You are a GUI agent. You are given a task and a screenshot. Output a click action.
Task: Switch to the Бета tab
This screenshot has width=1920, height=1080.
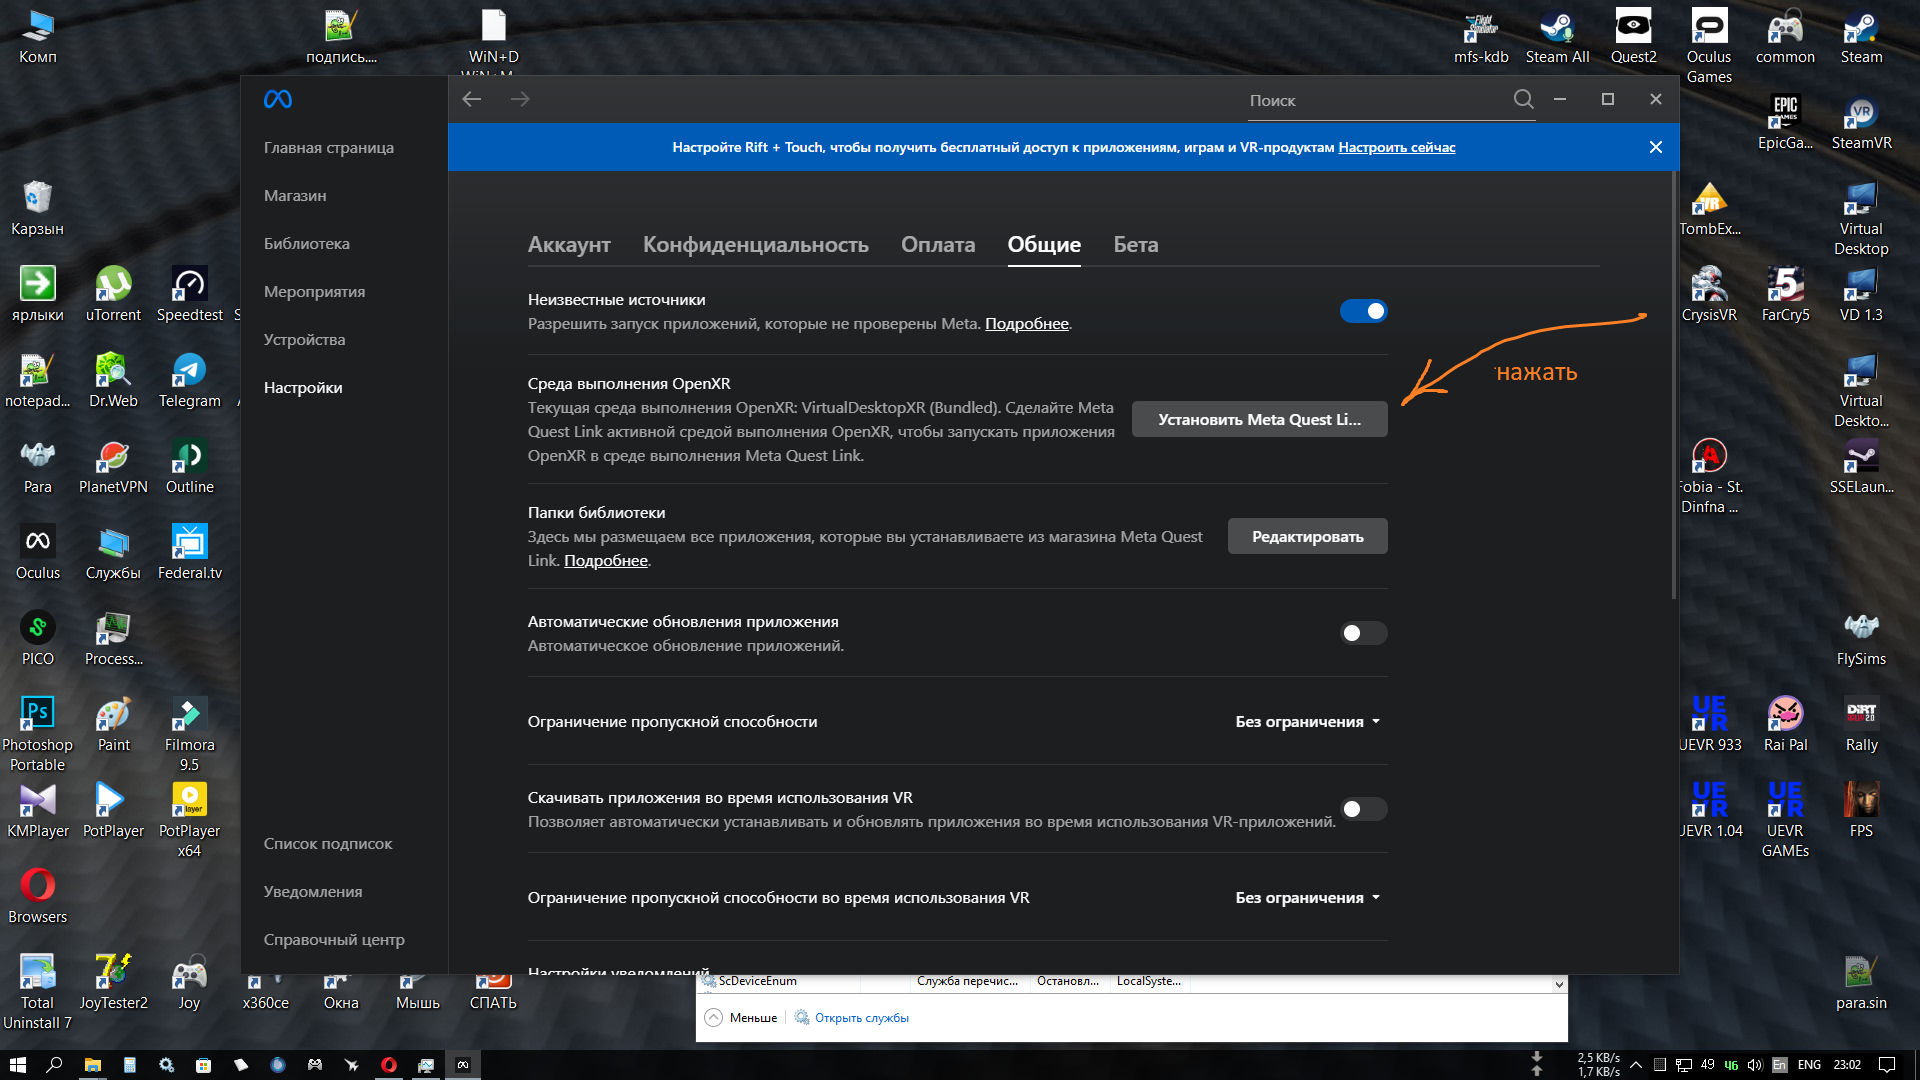[x=1136, y=244]
